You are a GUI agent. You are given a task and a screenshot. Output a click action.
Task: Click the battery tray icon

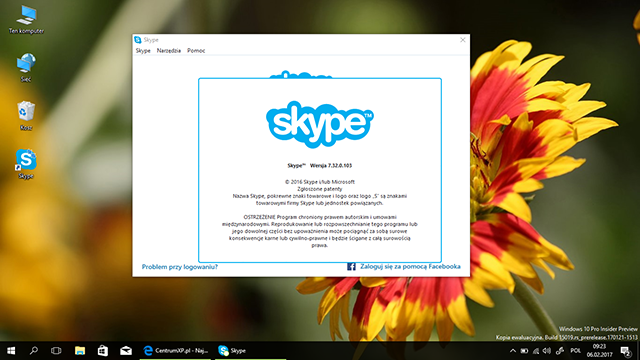[524, 351]
